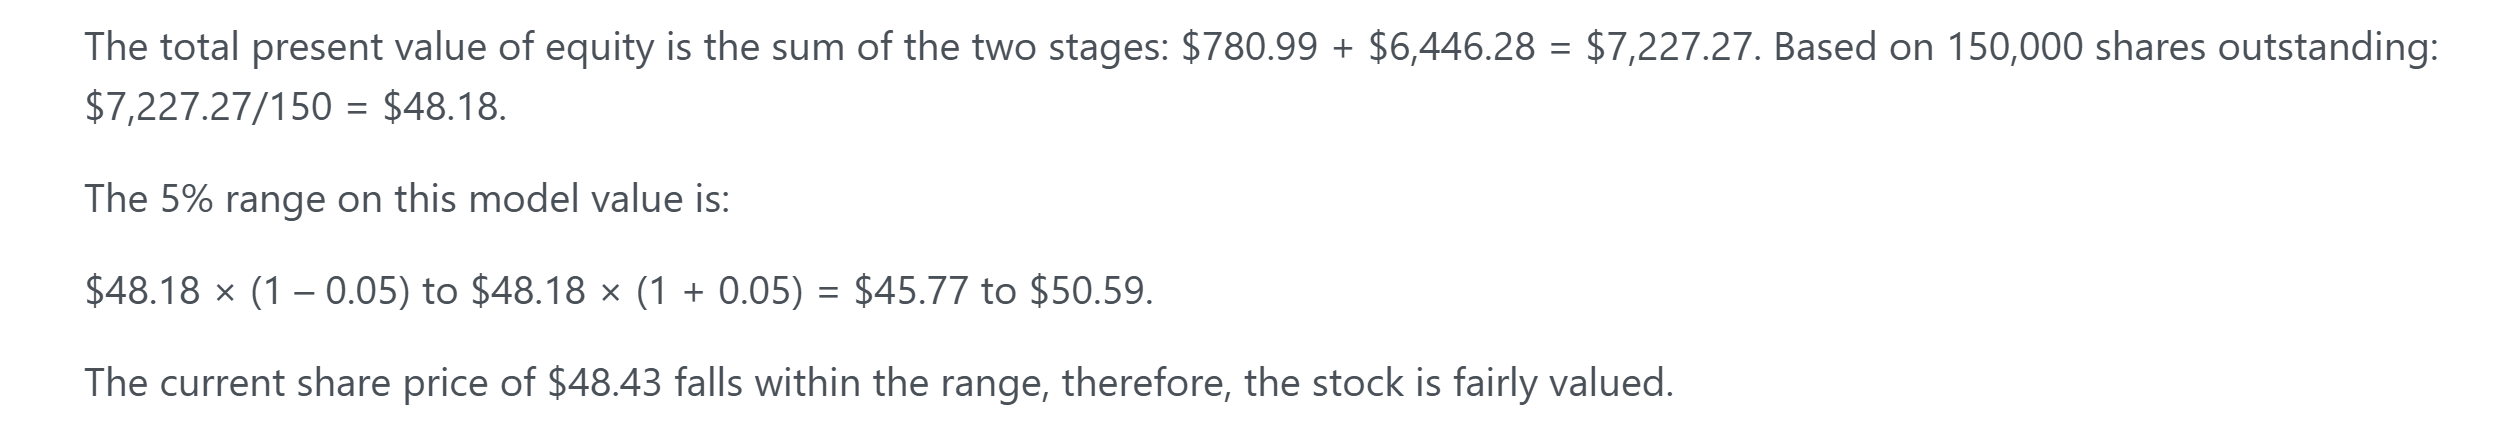2509x435 pixels.
Task: Click the lower bound $45.77
Action: [x=911, y=291]
